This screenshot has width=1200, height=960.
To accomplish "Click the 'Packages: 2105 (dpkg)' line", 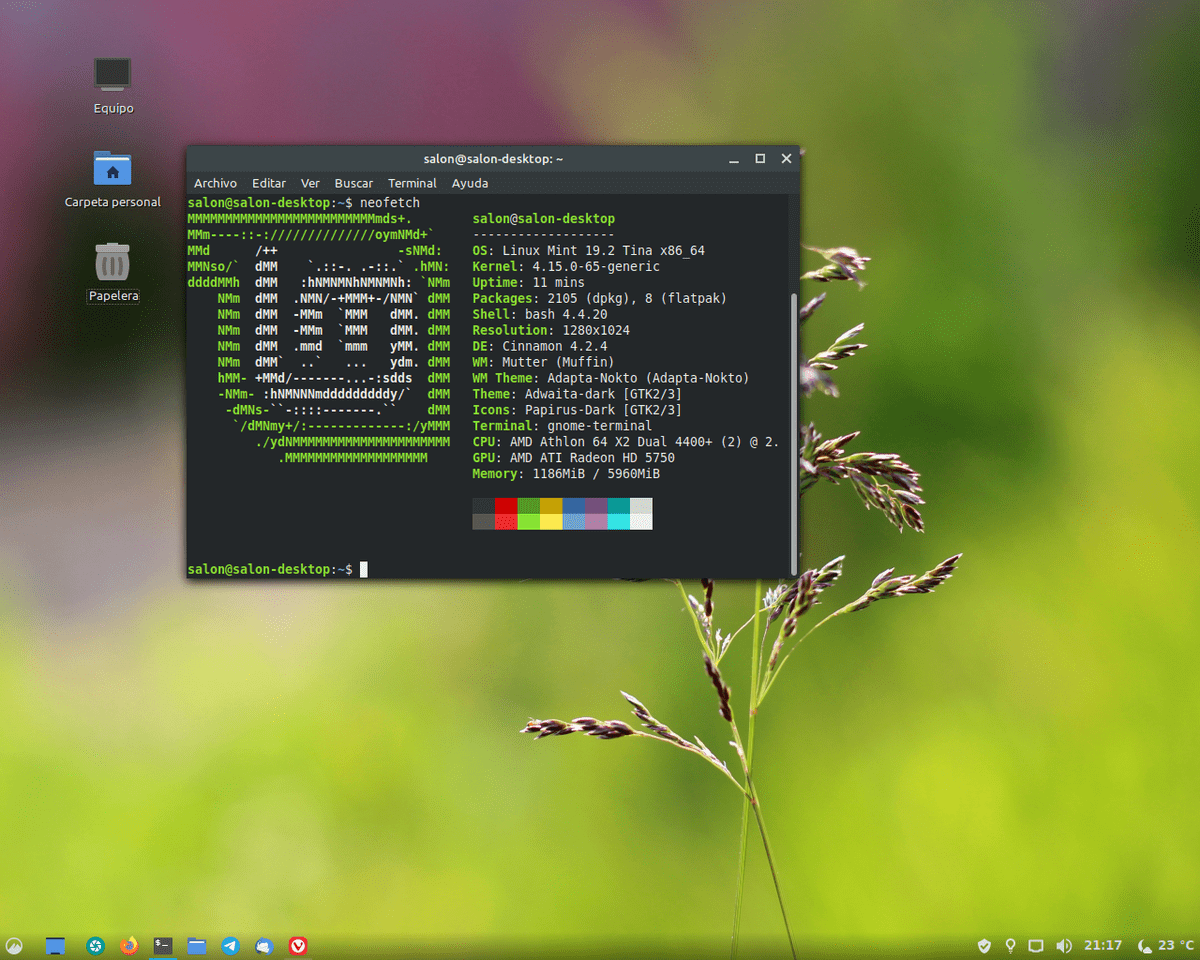I will point(600,298).
